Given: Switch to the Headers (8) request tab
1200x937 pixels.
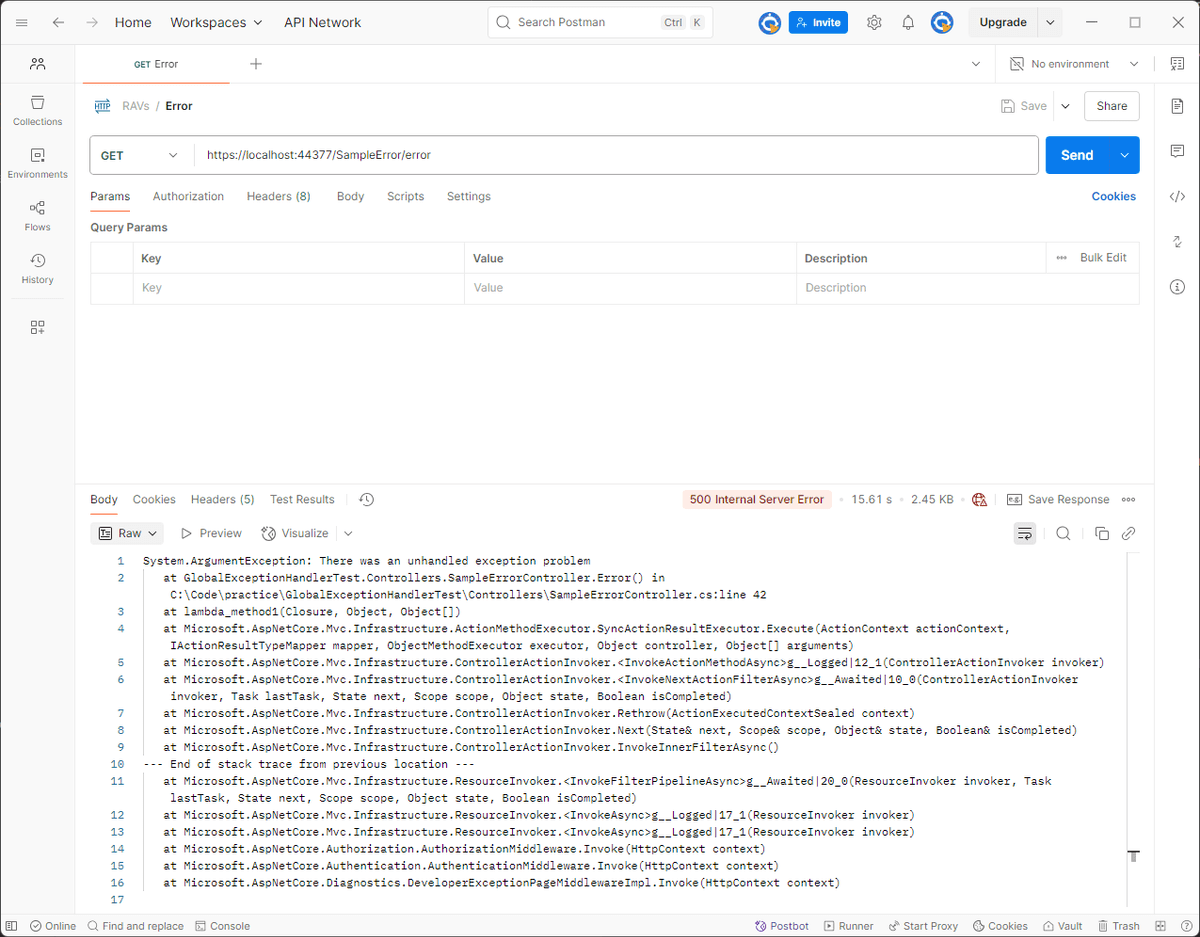Looking at the screenshot, I should pos(278,196).
